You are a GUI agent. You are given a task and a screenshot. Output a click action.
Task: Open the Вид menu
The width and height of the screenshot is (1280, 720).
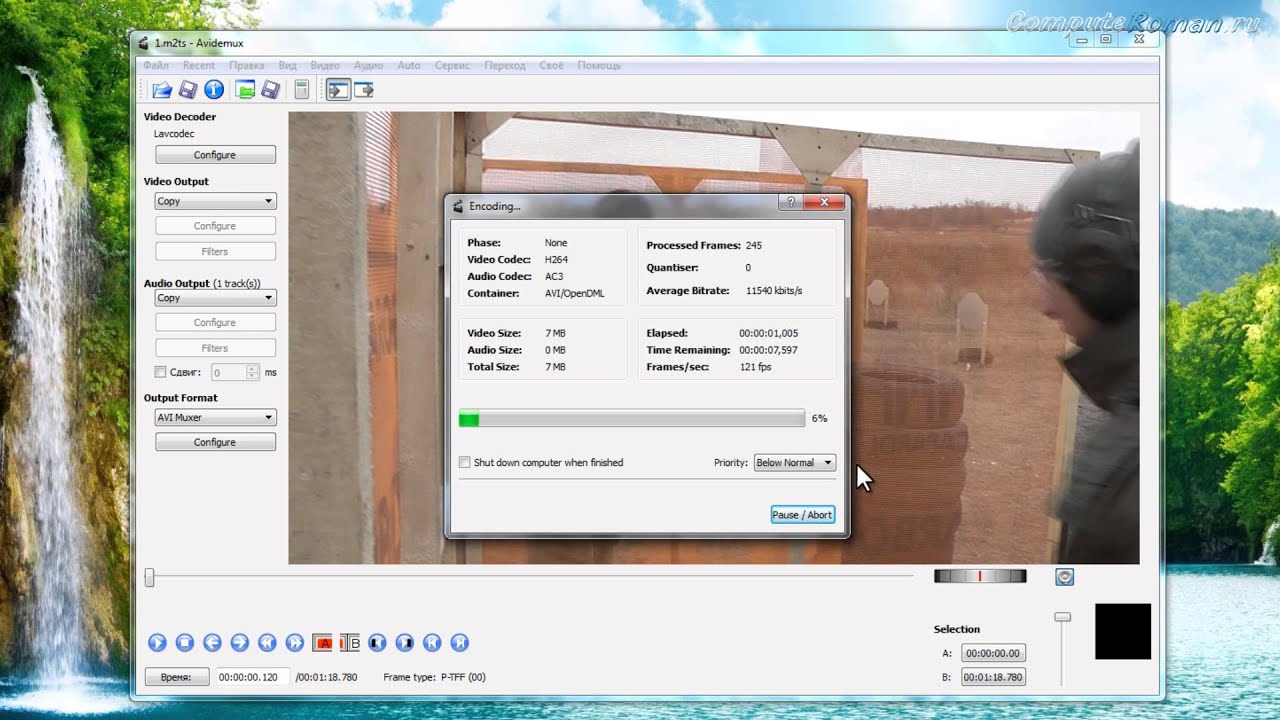[288, 65]
